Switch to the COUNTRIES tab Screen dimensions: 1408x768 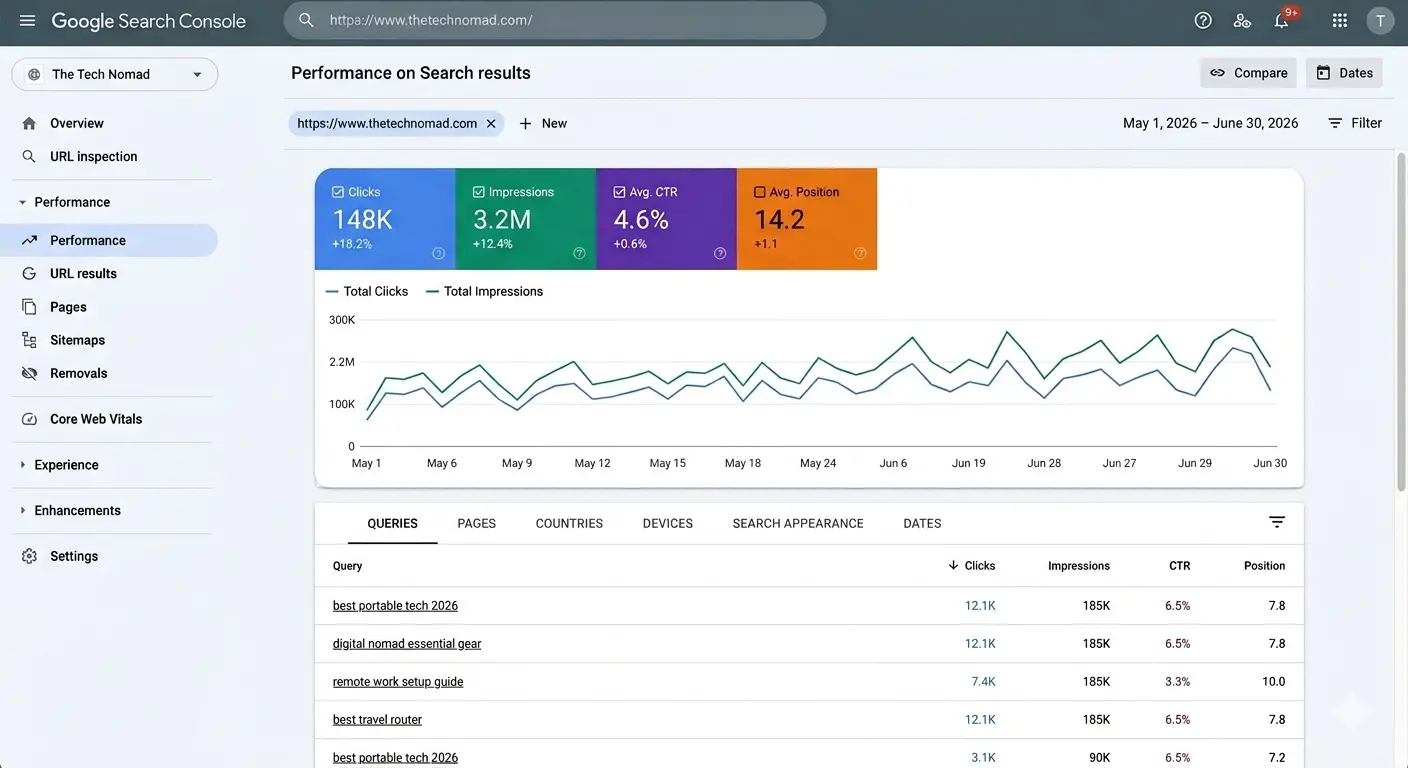(x=569, y=522)
